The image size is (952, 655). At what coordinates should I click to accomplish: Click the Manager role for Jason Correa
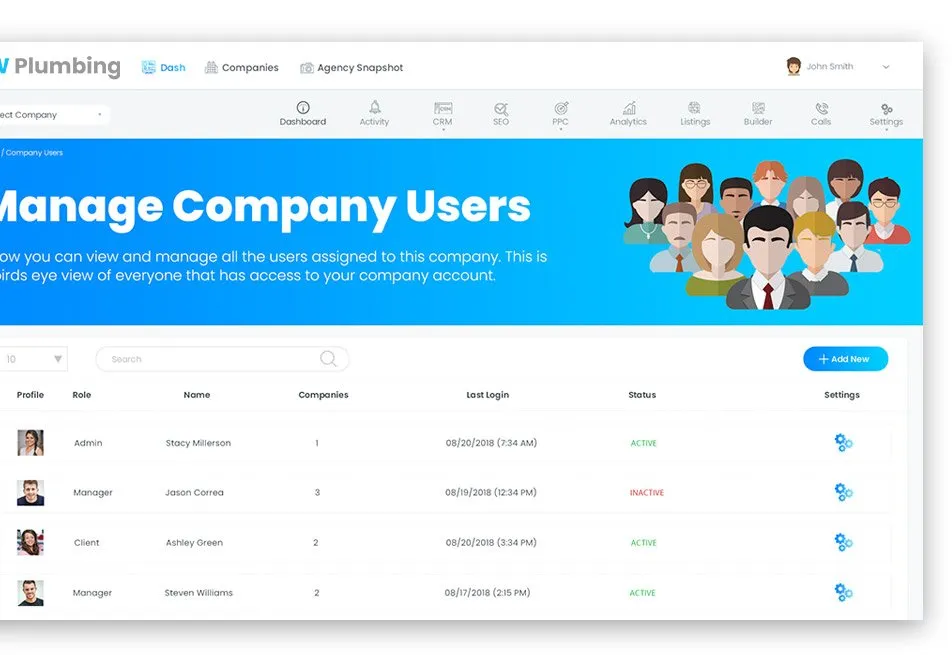tap(93, 493)
